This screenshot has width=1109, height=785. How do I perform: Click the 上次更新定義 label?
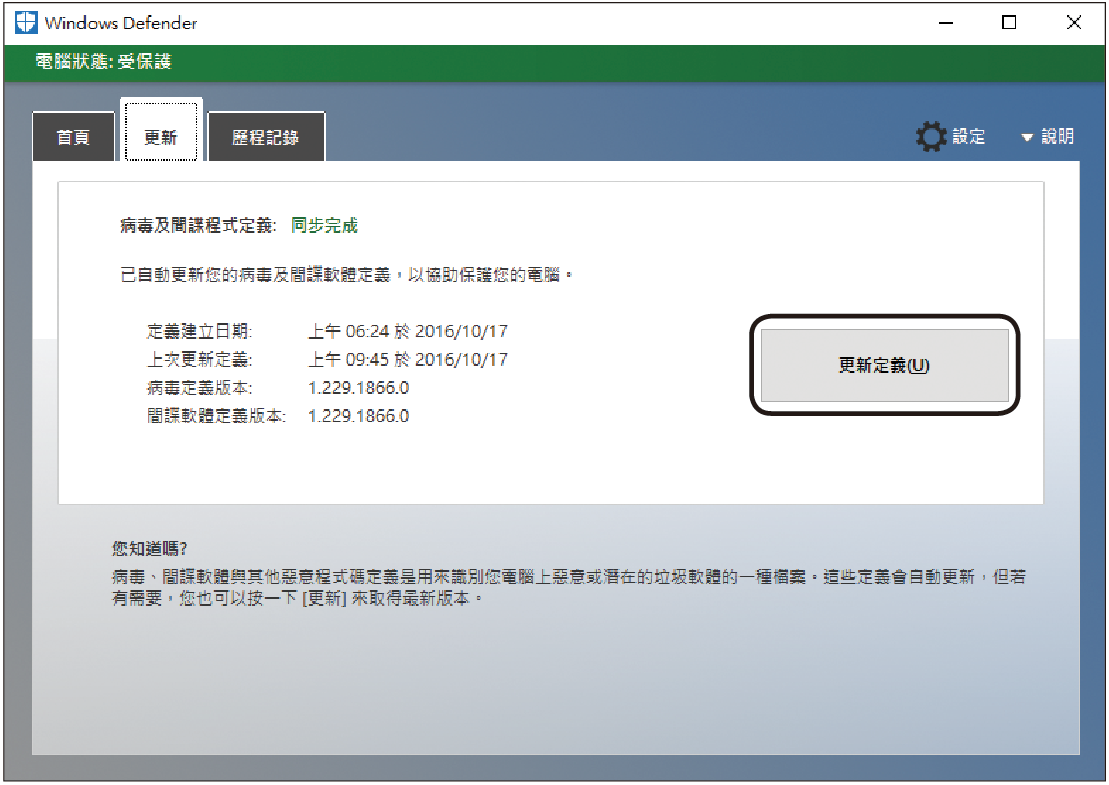199,359
